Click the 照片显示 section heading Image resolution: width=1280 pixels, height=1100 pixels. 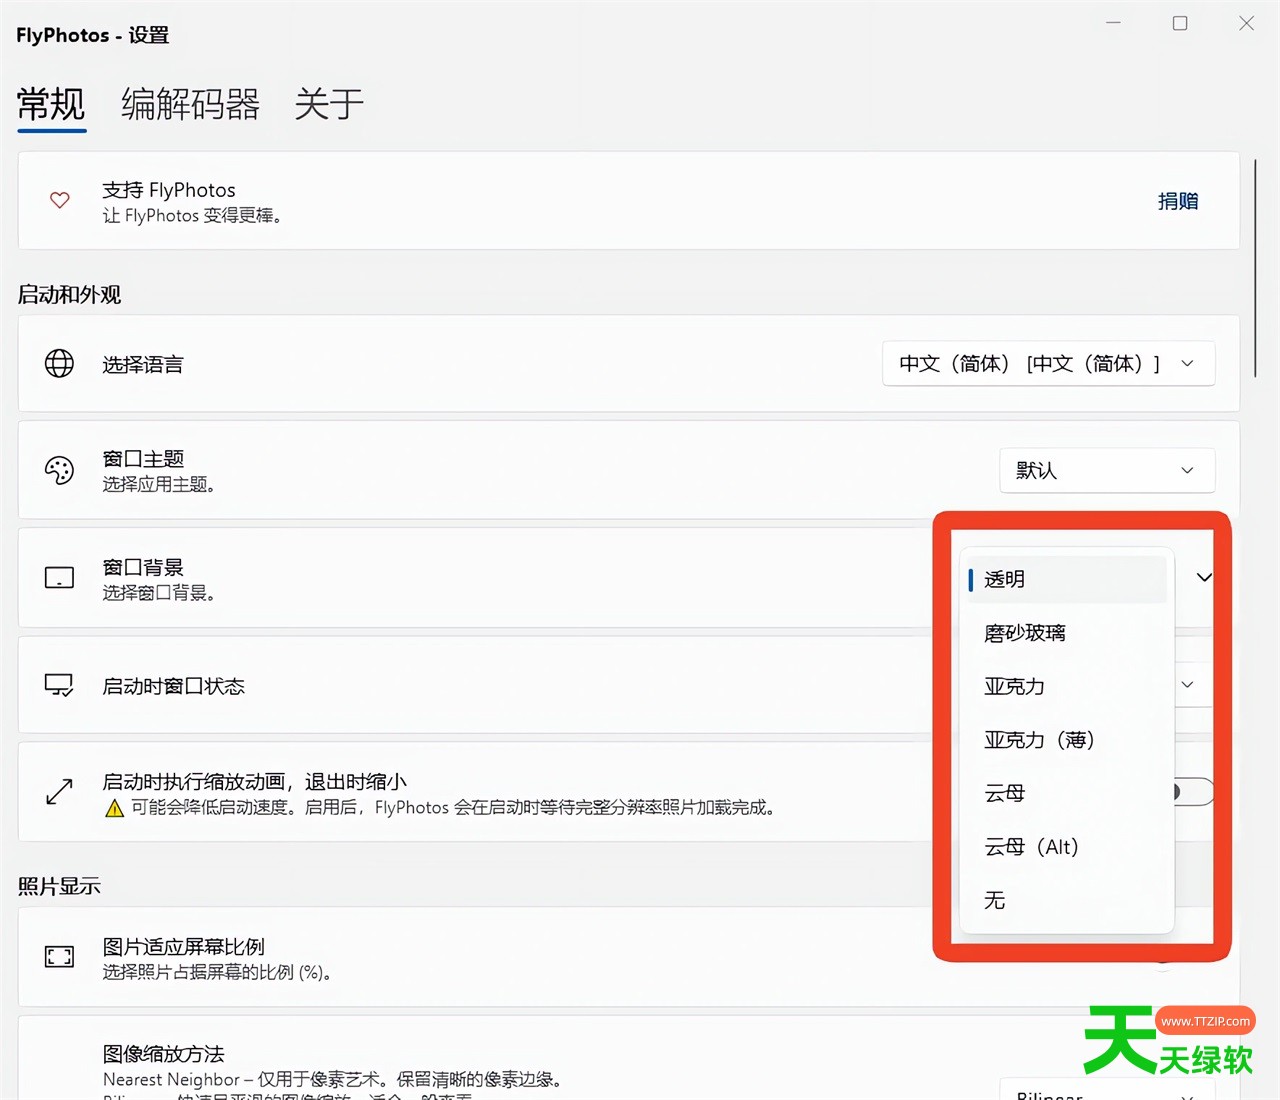59,886
